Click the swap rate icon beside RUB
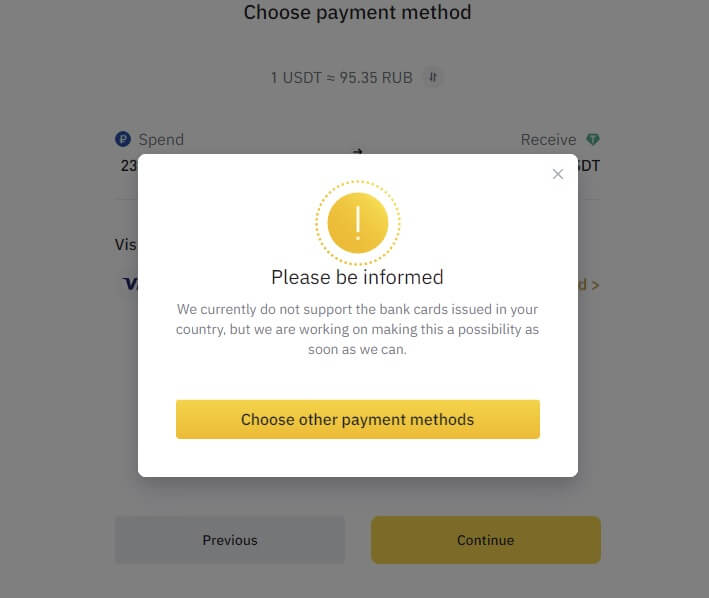The height and width of the screenshot is (598, 709). click(432, 77)
